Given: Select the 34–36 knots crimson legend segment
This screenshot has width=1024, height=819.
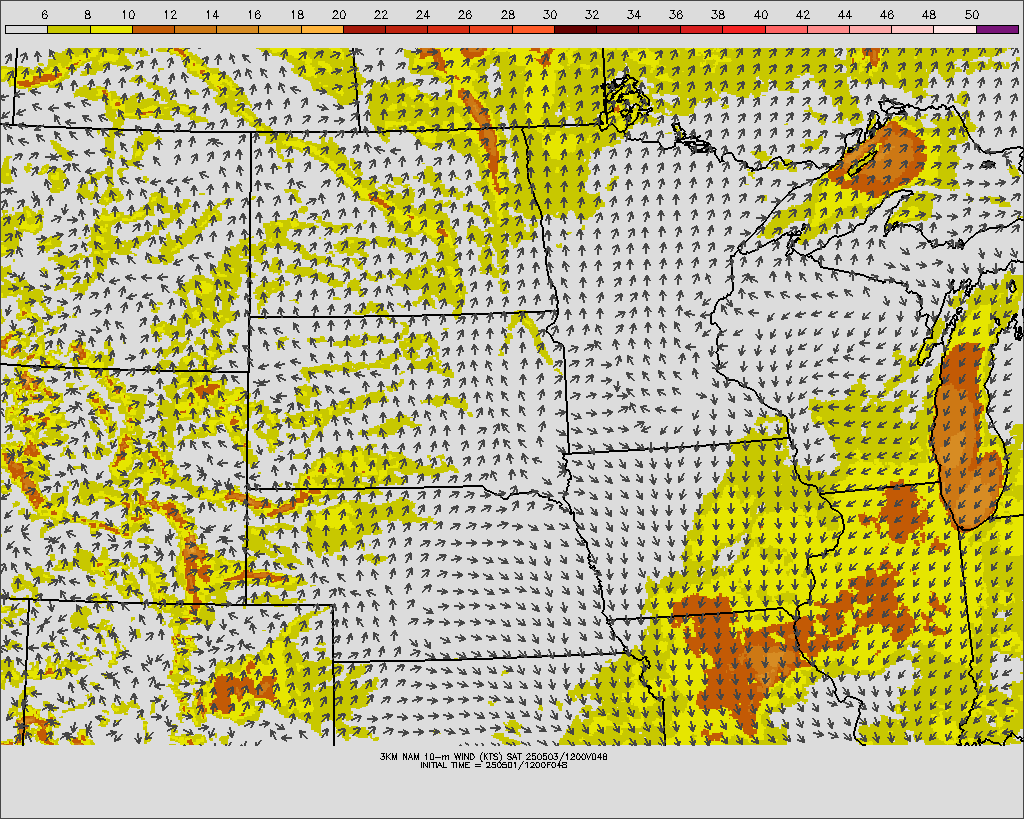Looking at the screenshot, I should coord(660,29).
